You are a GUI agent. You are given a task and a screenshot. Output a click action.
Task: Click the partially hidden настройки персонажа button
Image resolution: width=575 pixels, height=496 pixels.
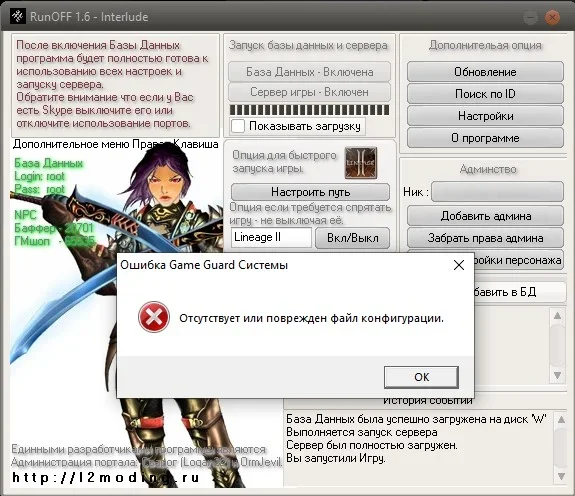click(519, 260)
